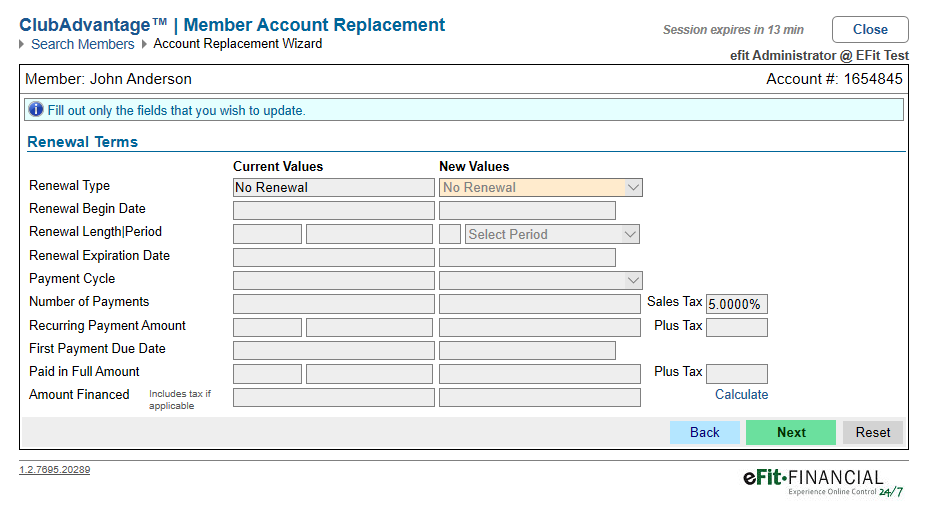Click the new Amount Financed field
This screenshot has width=932, height=511.
[x=540, y=397]
